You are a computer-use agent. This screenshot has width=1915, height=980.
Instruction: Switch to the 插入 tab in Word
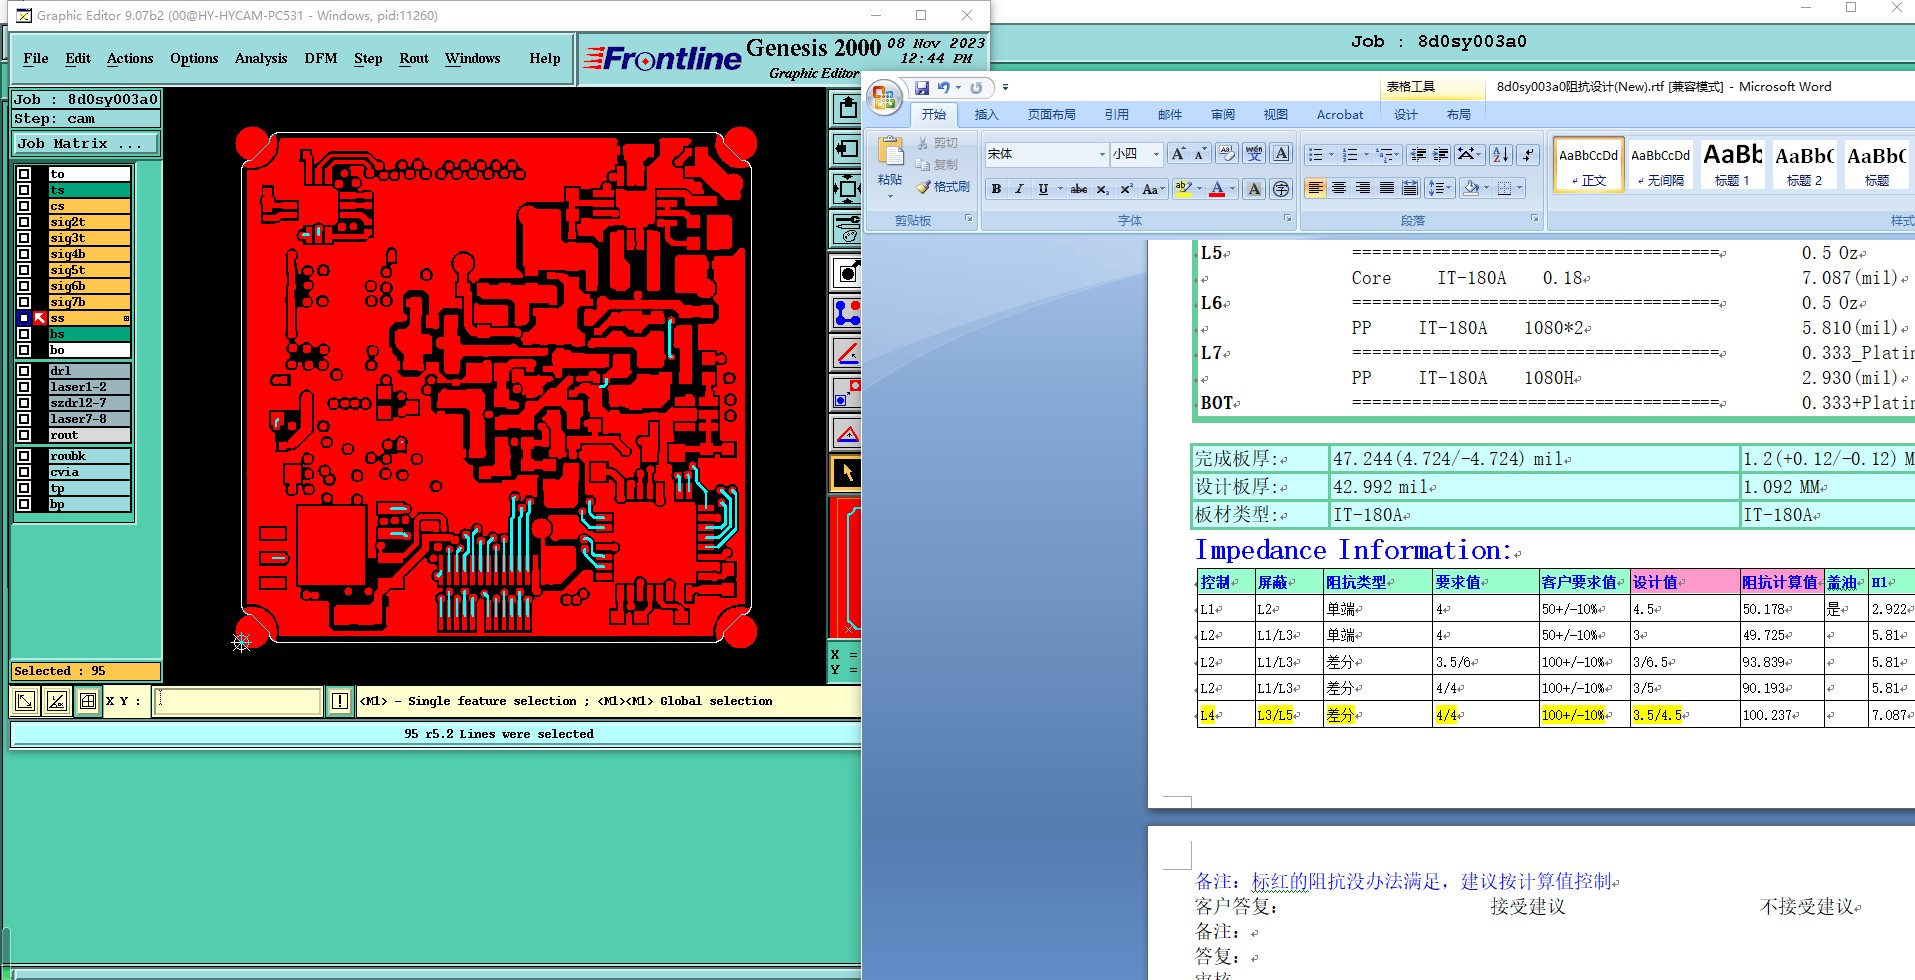(986, 115)
